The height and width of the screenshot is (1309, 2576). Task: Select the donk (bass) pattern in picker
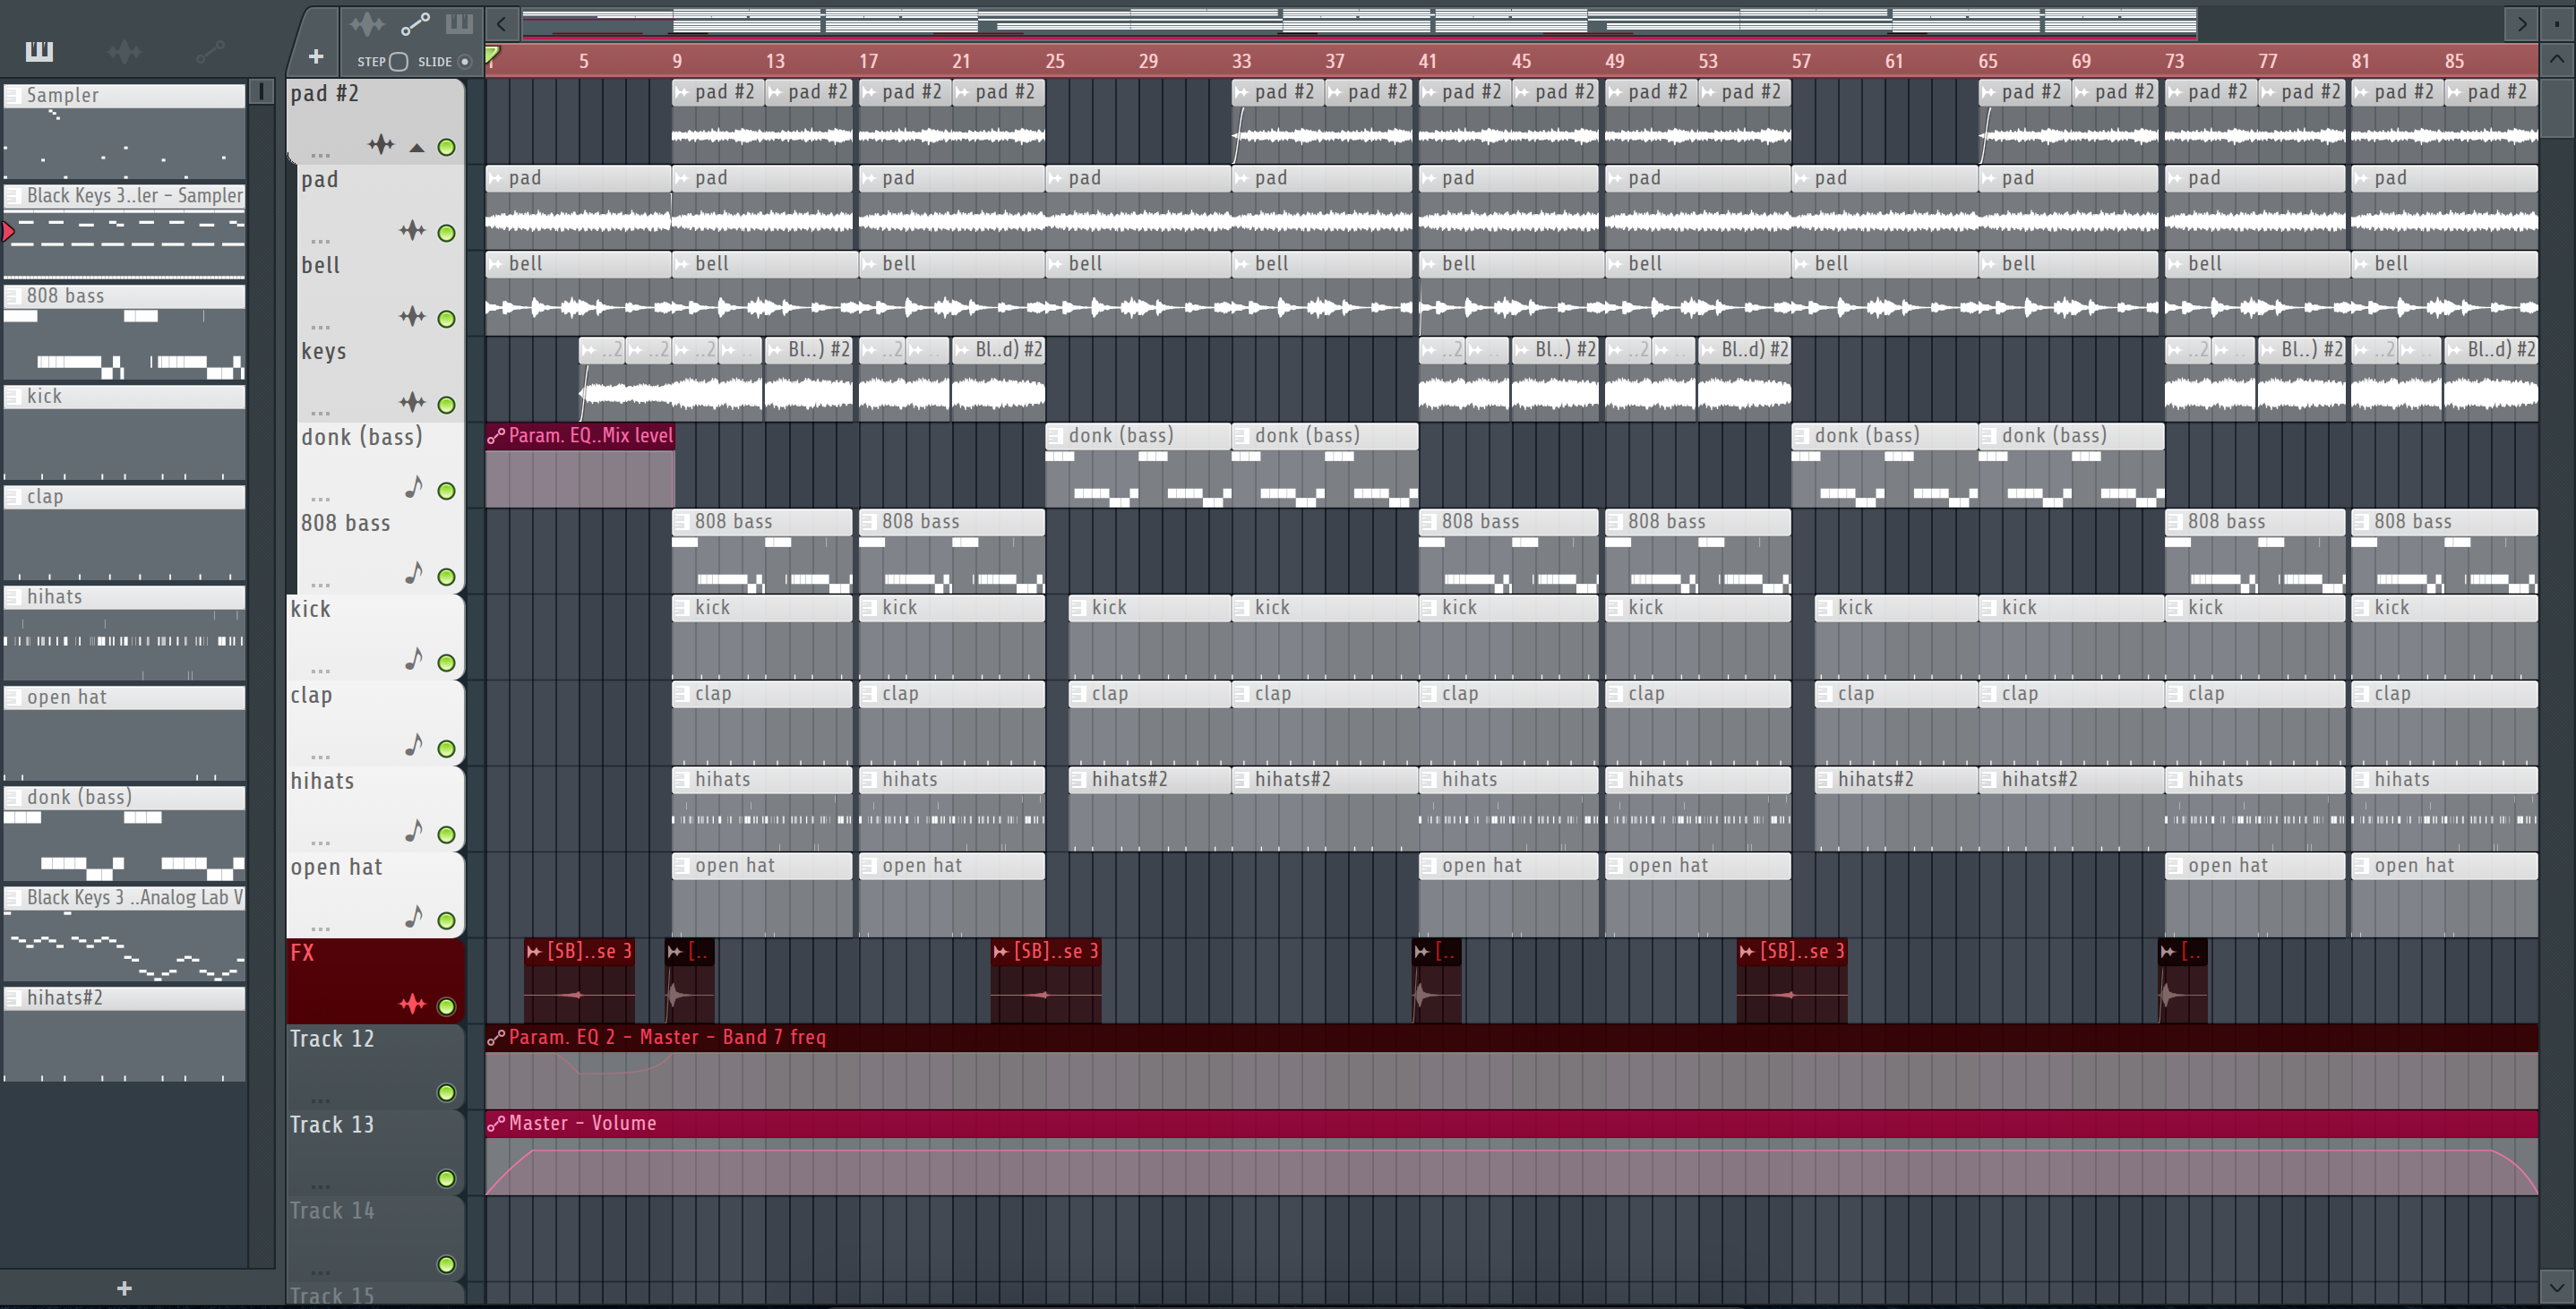pos(124,833)
